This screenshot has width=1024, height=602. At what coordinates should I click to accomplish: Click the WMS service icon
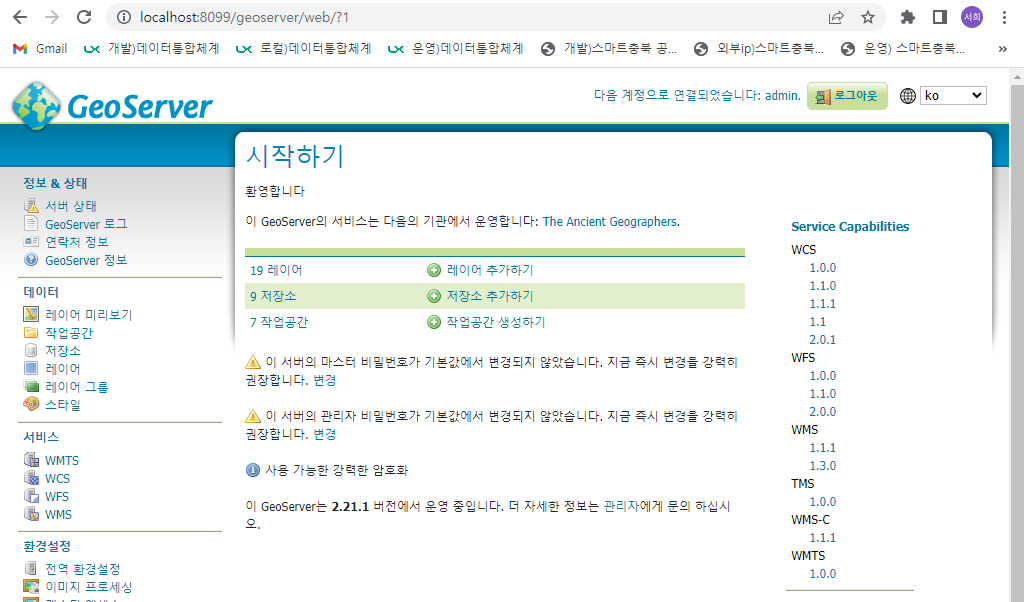31,514
